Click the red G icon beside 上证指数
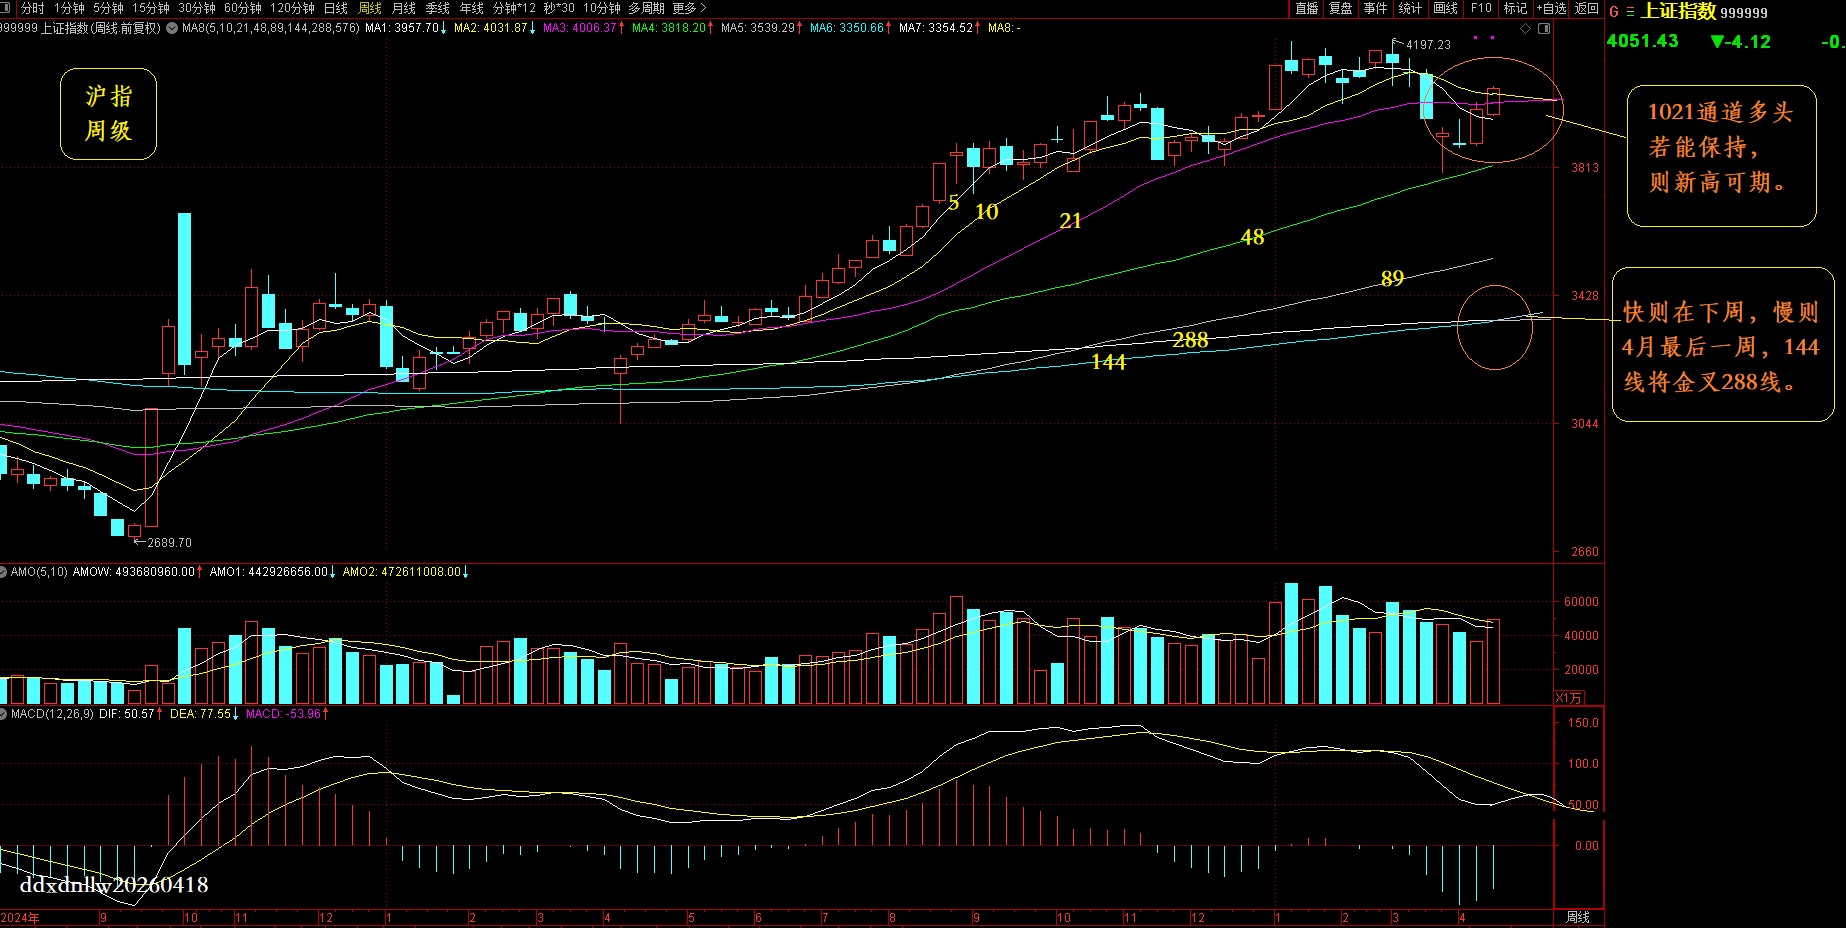1846x928 pixels. point(1614,12)
